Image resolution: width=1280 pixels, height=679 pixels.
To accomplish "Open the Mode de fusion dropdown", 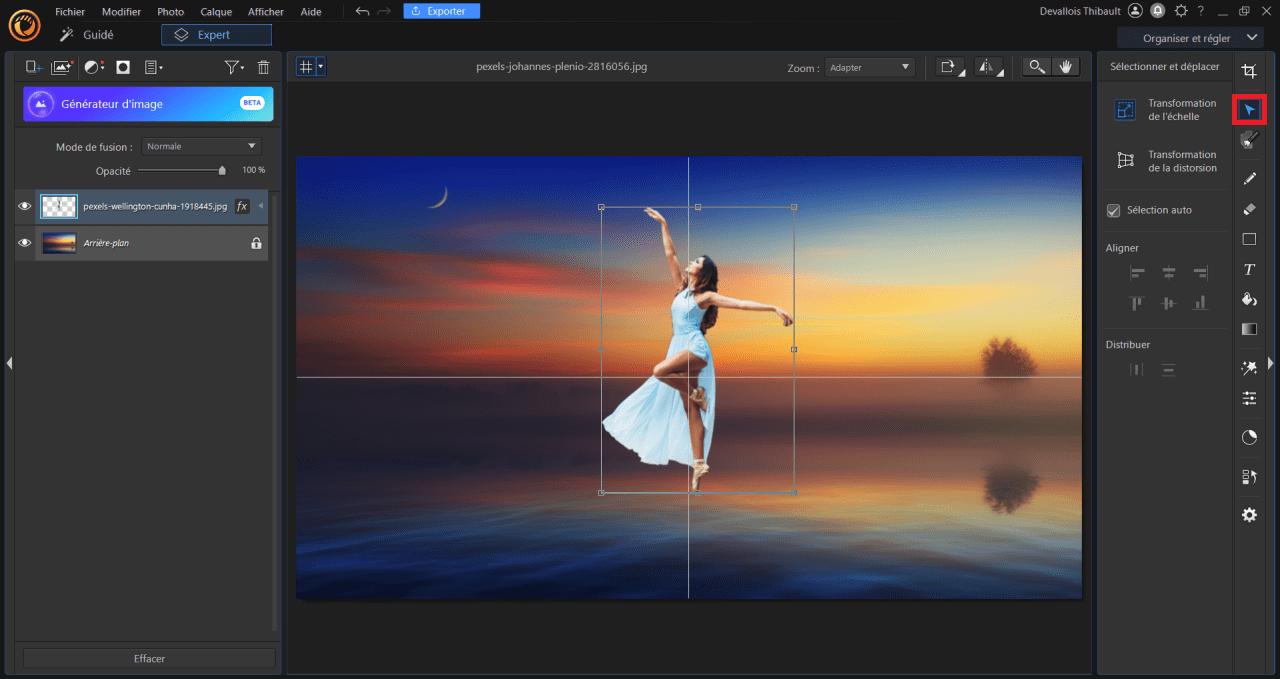I will coord(200,146).
